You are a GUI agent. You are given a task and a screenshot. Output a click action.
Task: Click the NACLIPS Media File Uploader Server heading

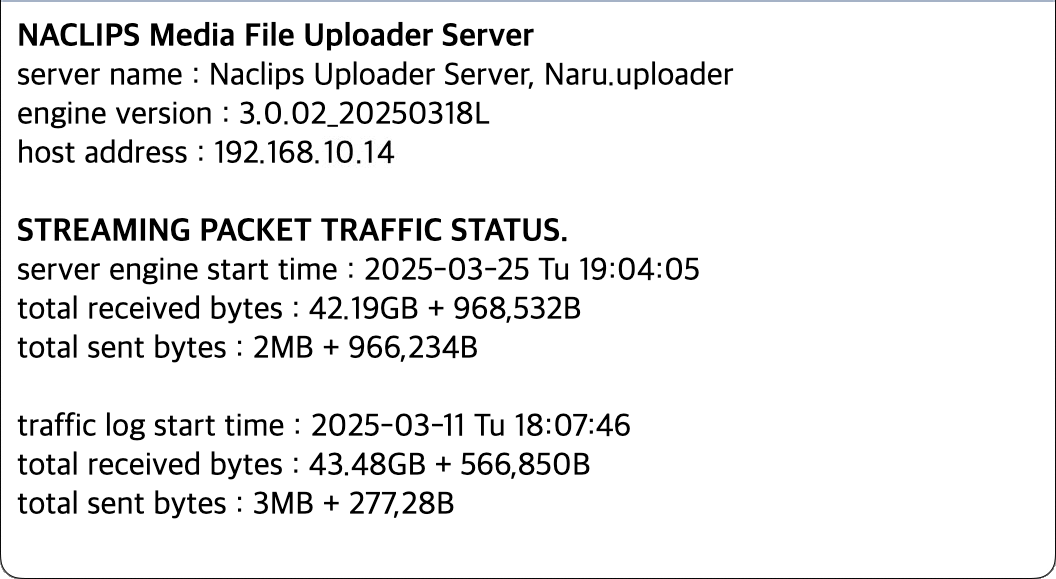click(275, 35)
